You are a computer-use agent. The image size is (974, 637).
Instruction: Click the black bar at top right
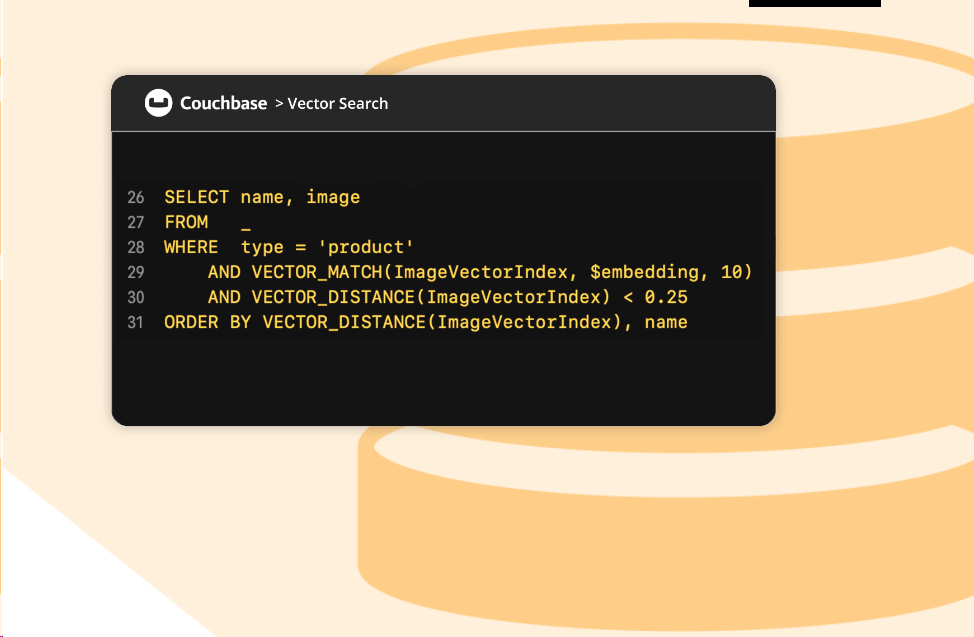coord(815,3)
